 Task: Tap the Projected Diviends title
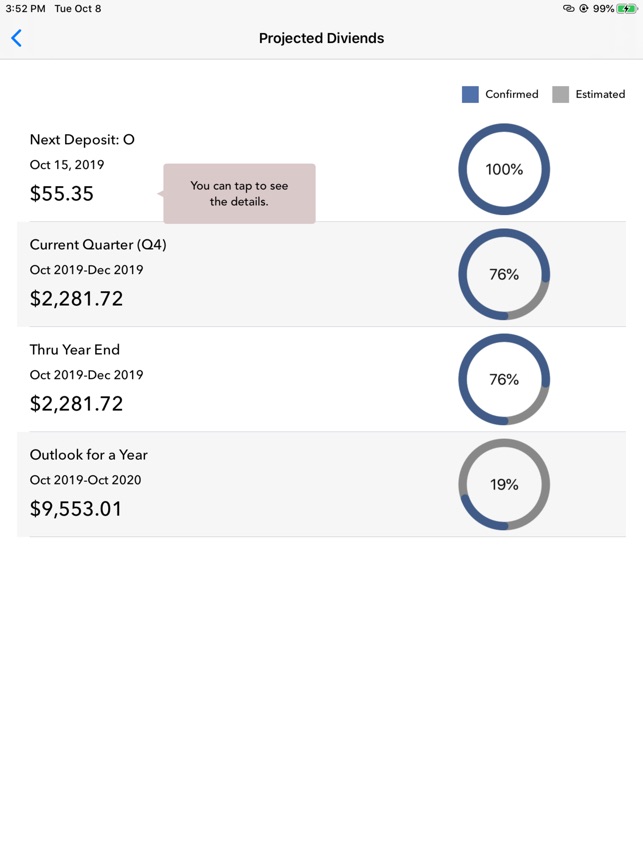[321, 38]
